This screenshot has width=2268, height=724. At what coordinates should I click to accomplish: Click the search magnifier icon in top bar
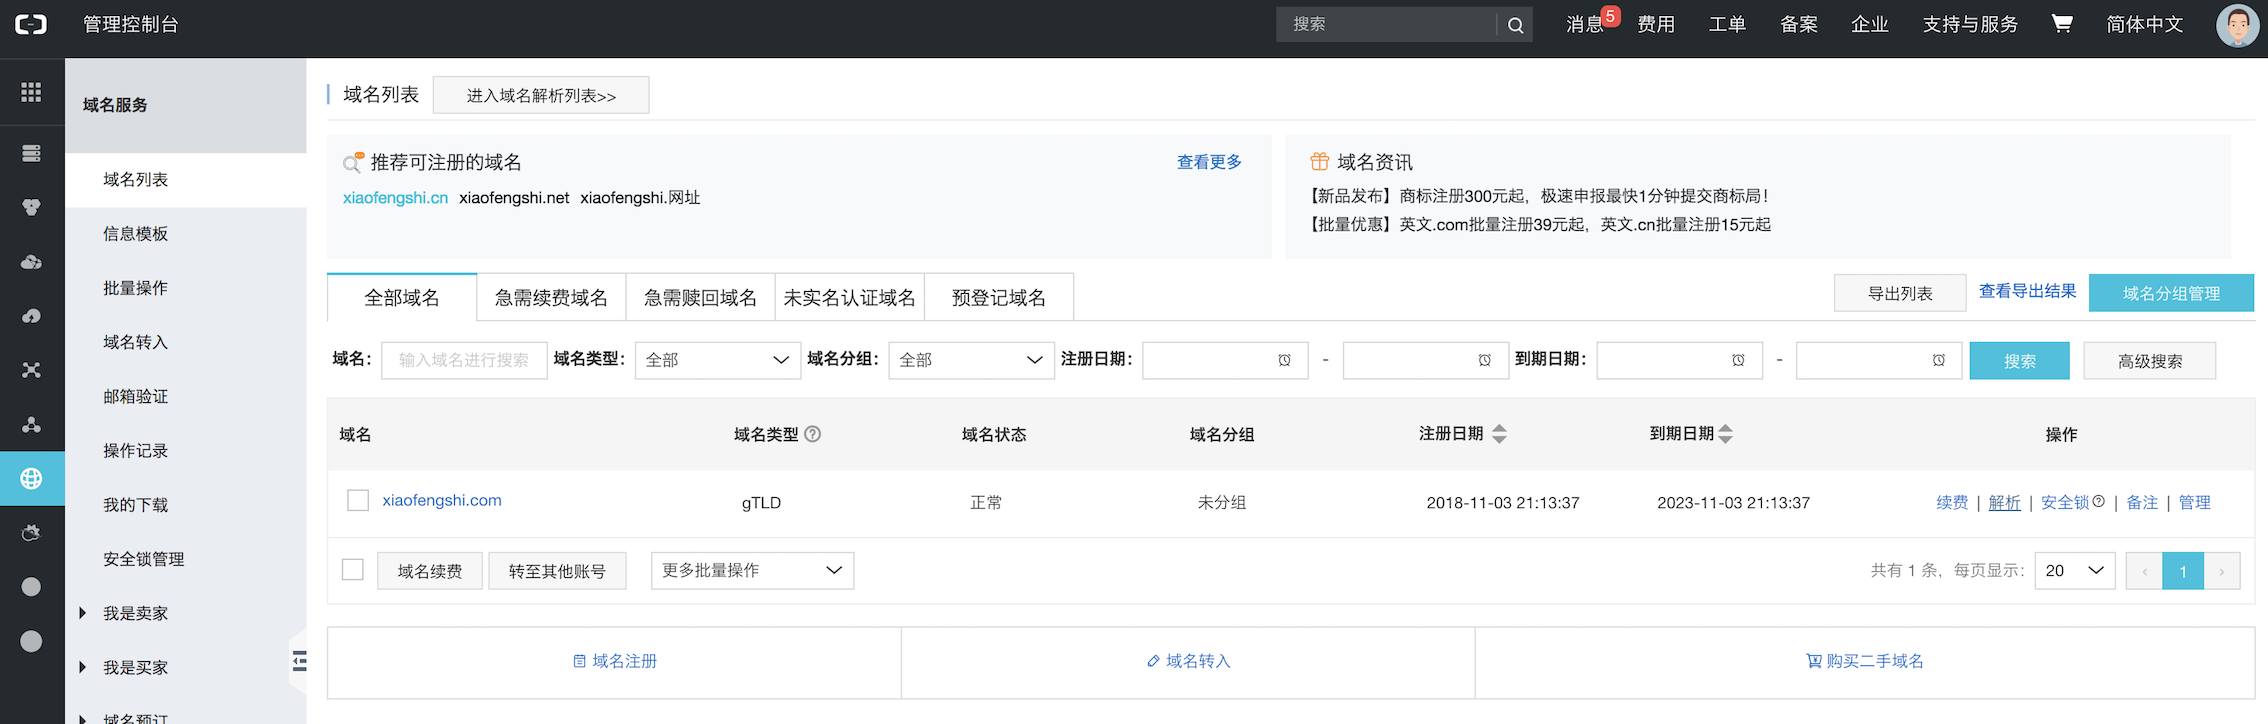(x=1515, y=25)
